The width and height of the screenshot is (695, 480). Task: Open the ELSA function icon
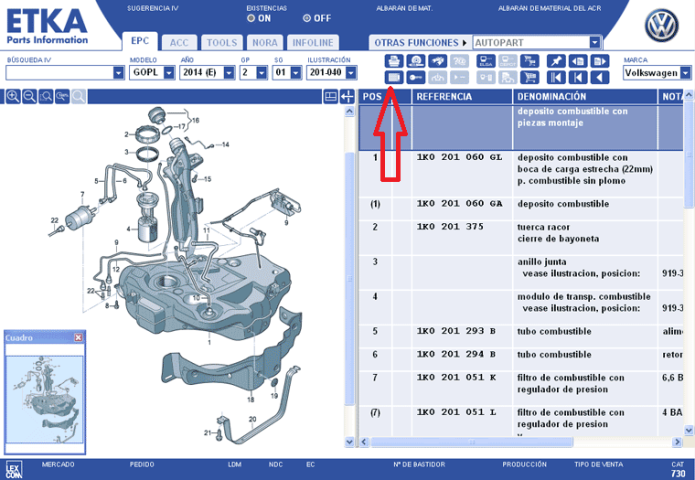(486, 61)
